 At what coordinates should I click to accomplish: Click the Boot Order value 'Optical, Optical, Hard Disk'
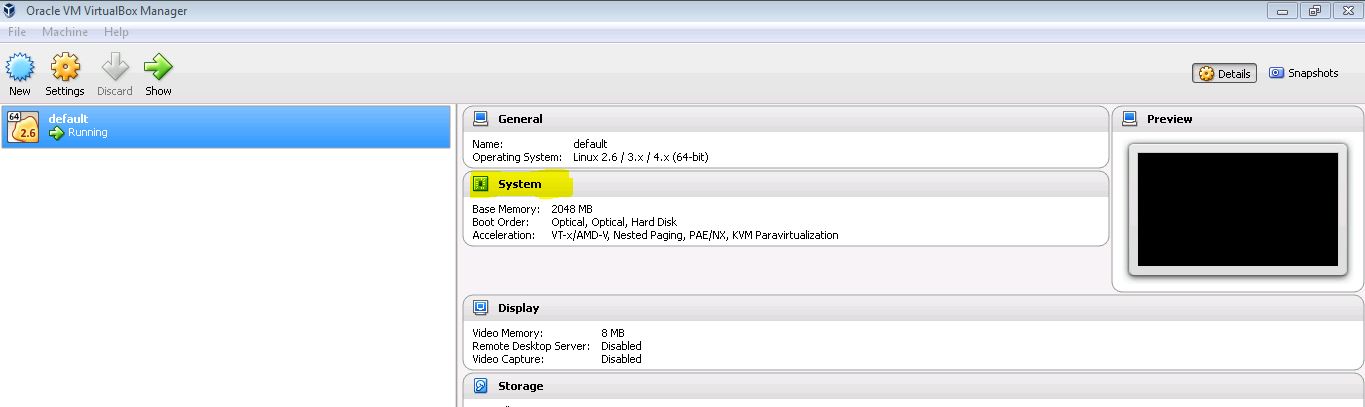613,222
